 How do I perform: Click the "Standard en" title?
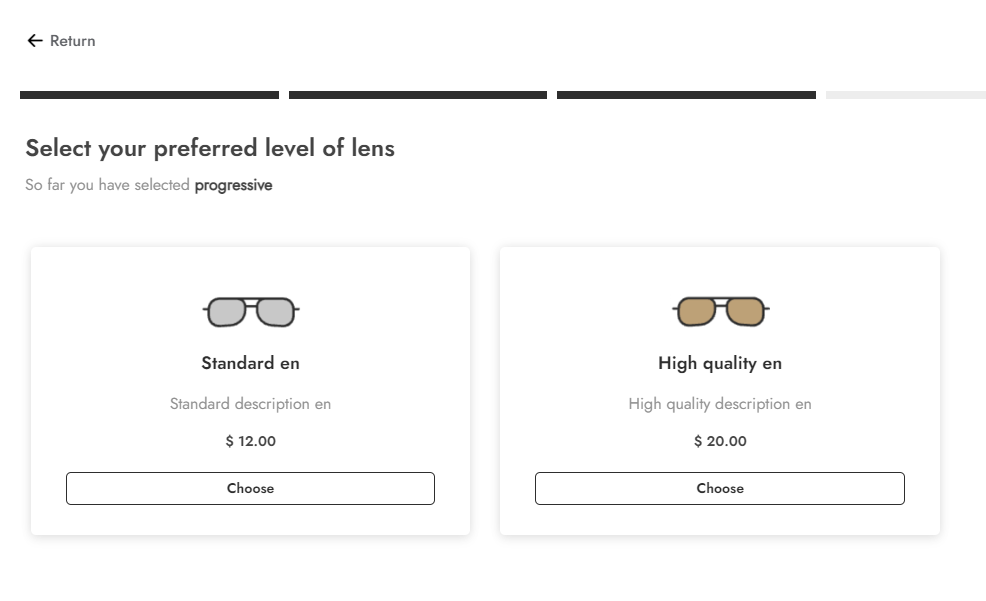point(251,363)
